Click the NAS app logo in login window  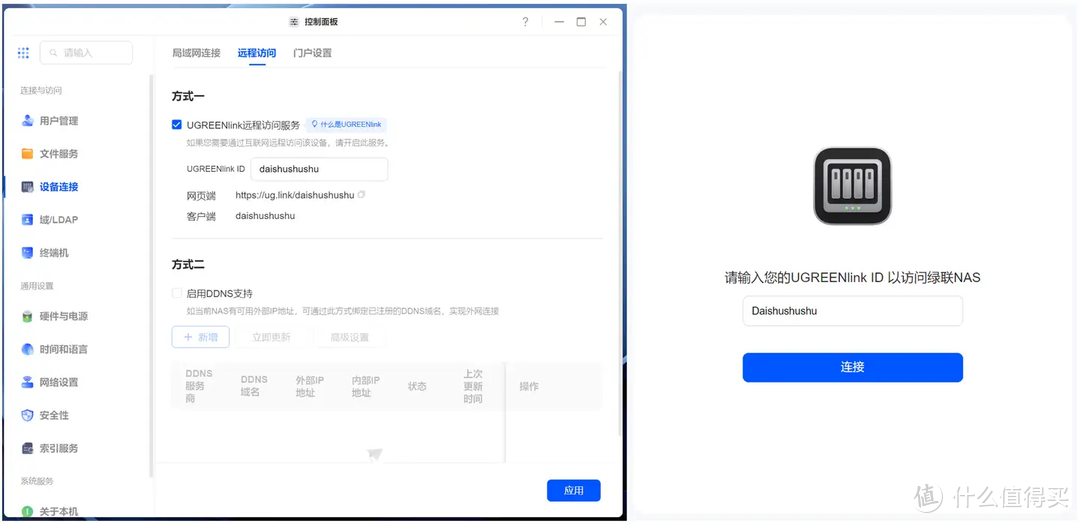click(x=852, y=186)
